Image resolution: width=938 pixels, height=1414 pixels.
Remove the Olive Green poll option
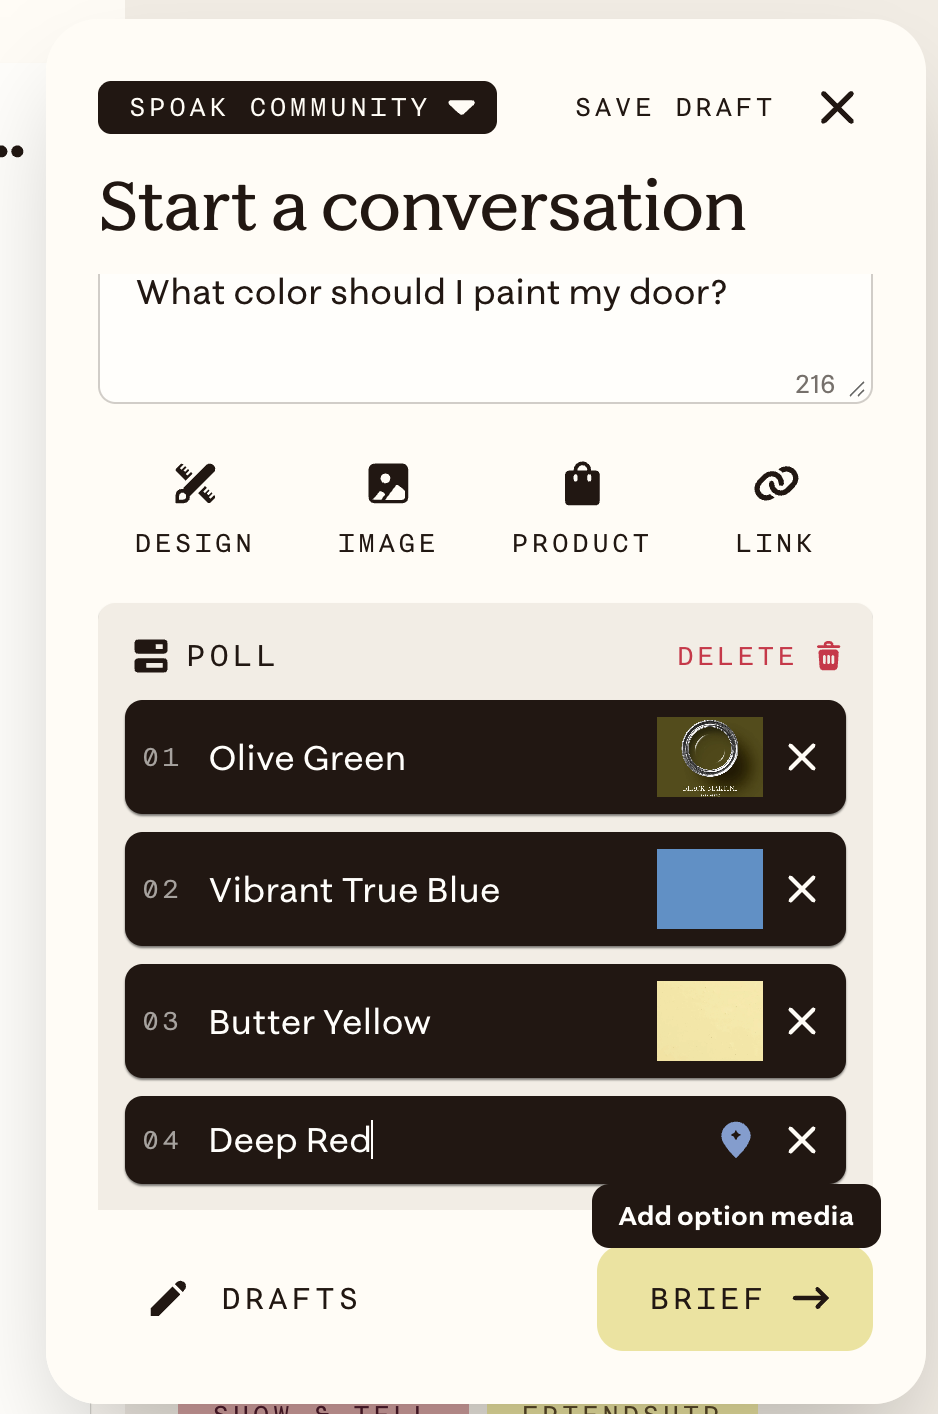click(802, 757)
